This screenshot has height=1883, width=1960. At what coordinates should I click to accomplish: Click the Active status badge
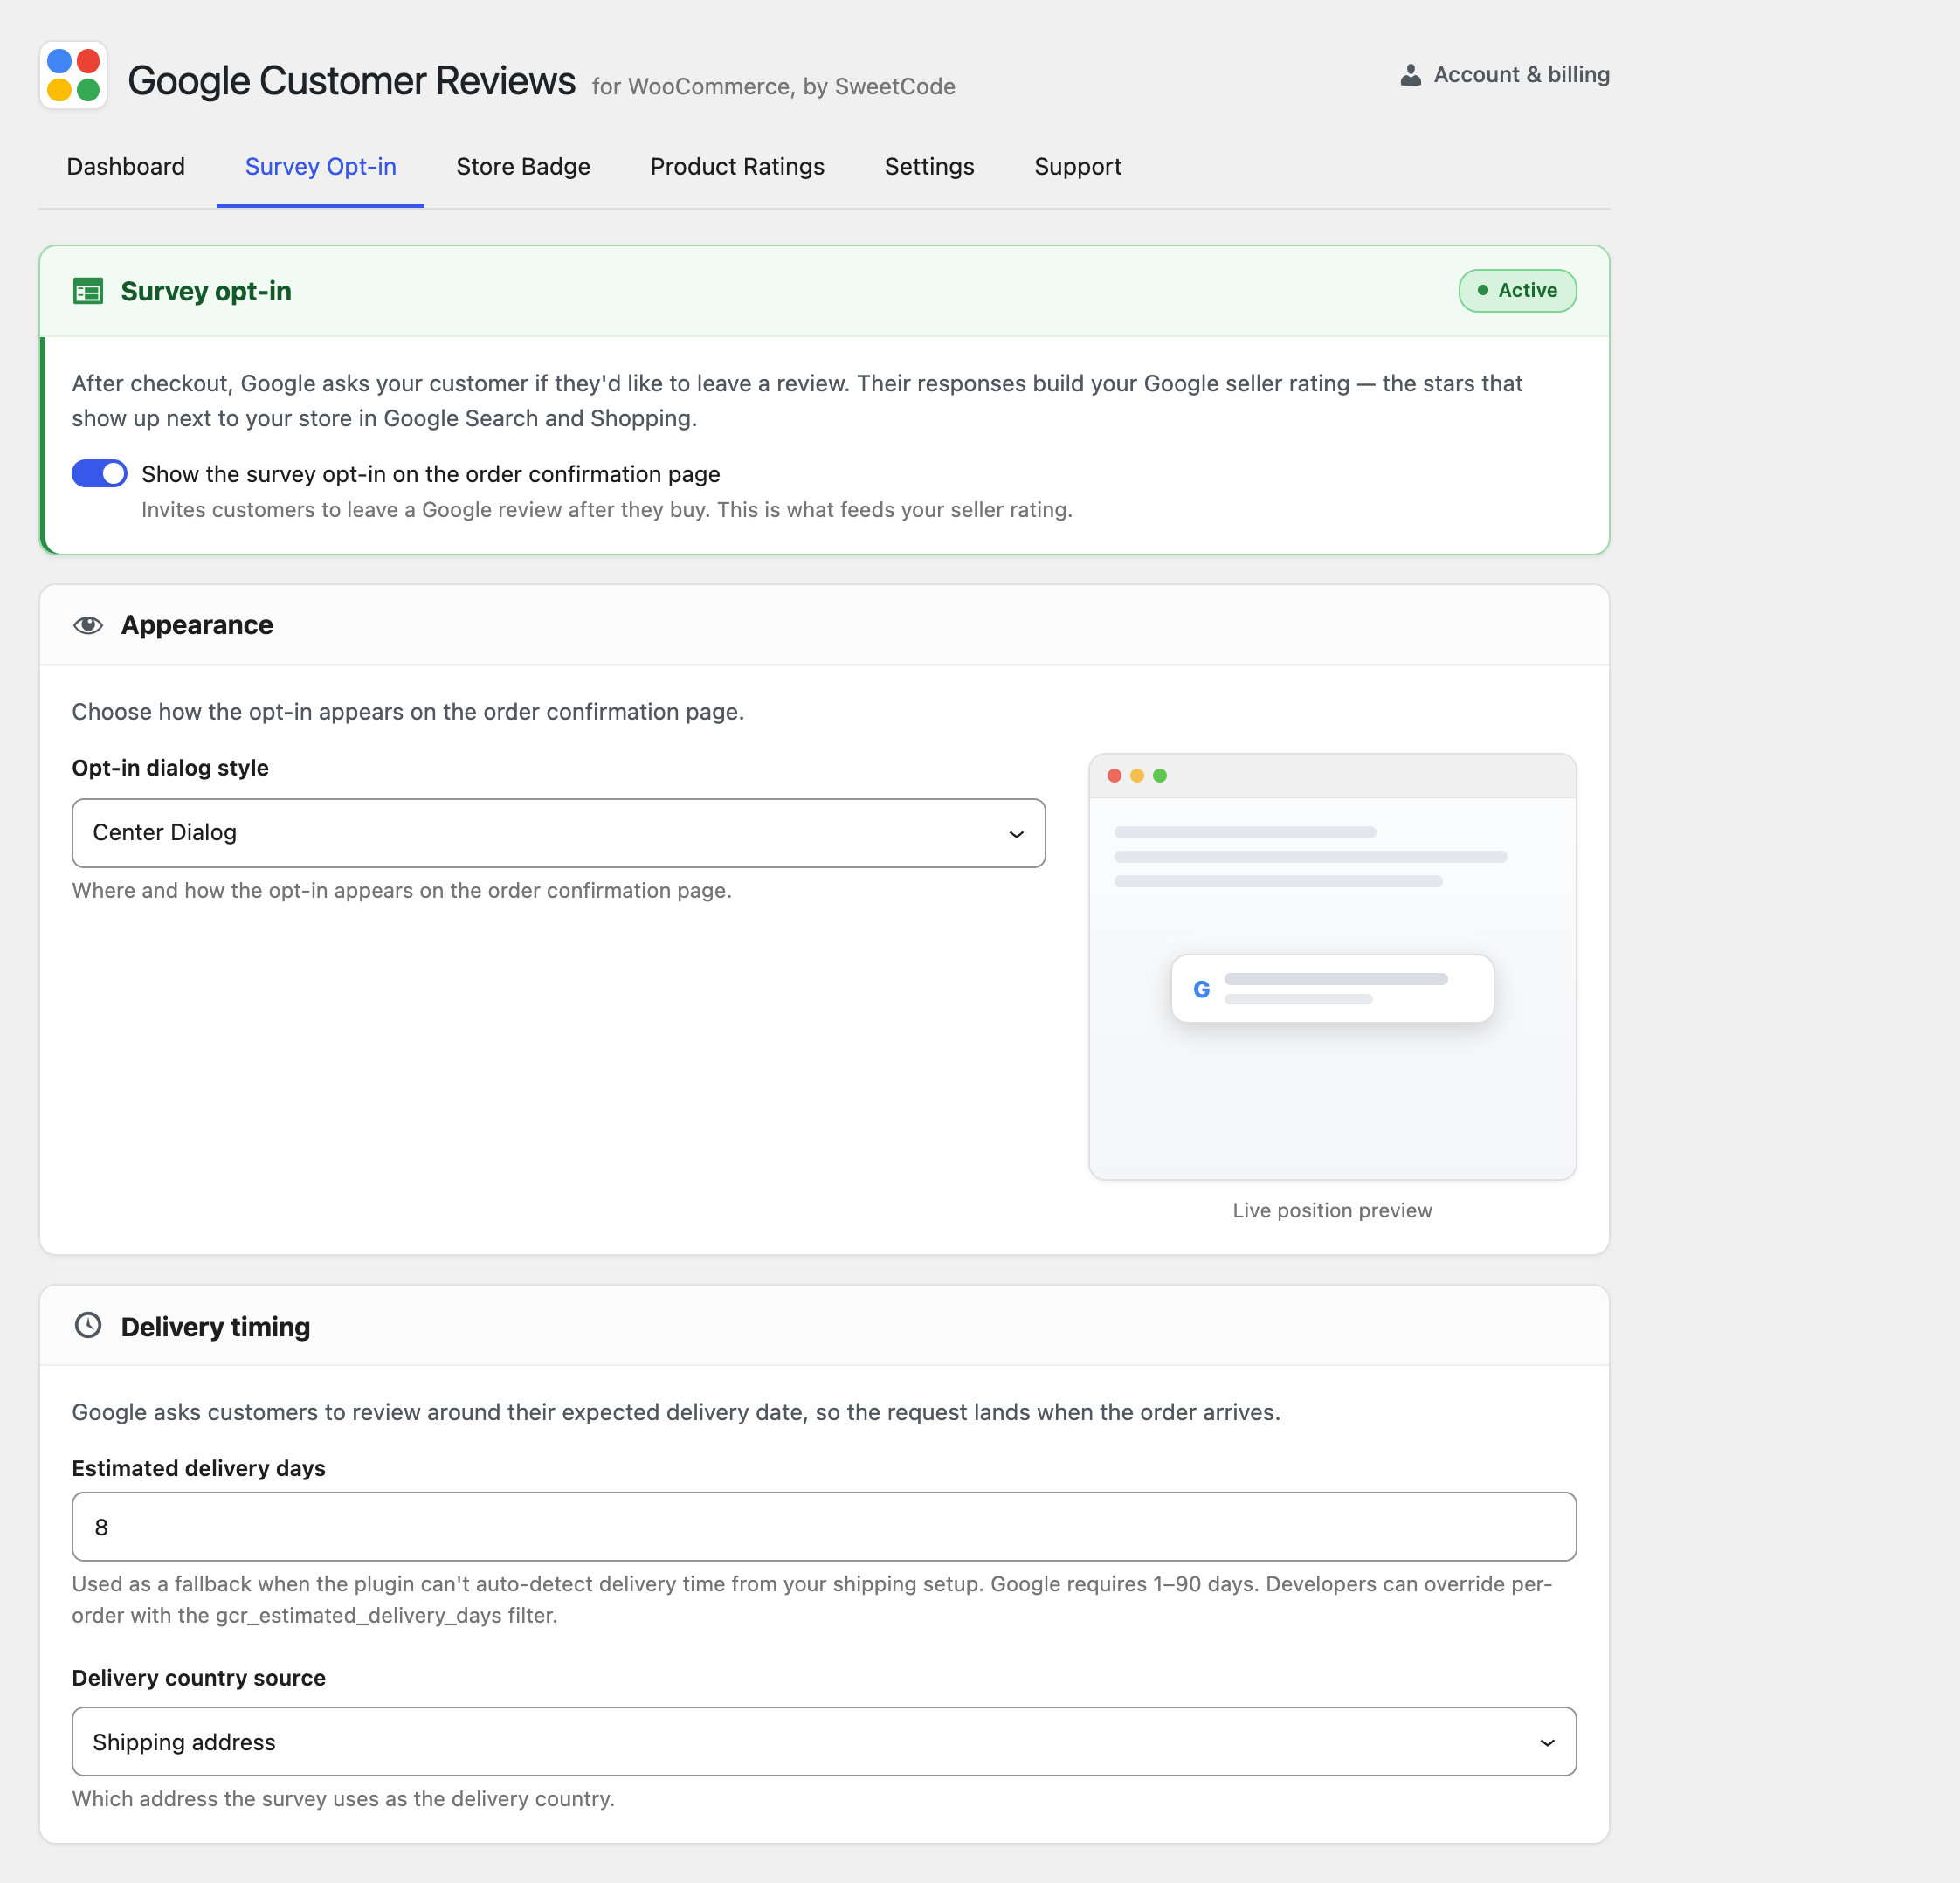click(x=1517, y=291)
